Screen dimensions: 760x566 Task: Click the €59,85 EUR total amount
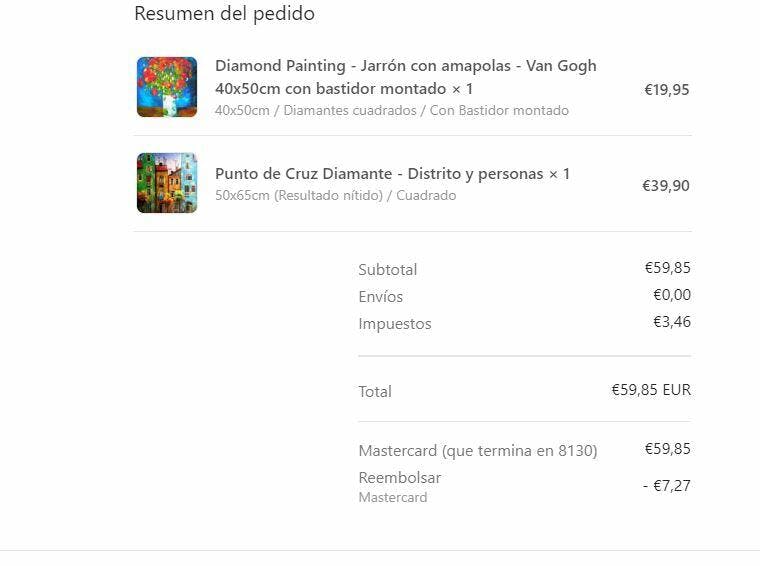[x=651, y=390]
